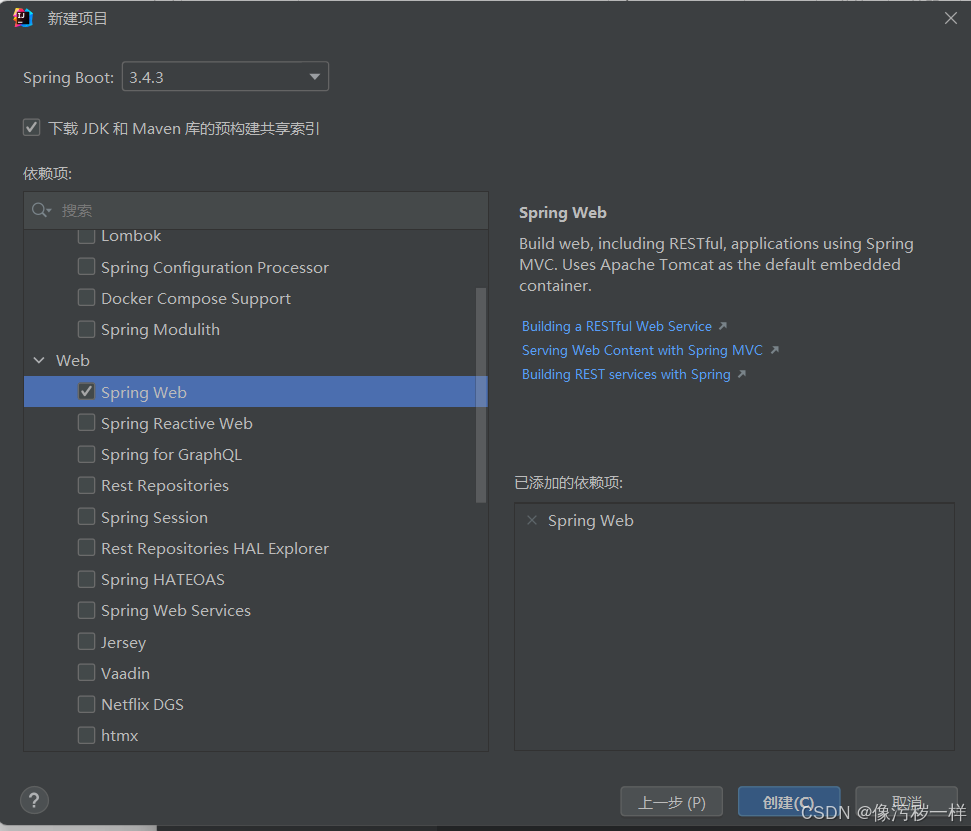Select the Web category row
This screenshot has height=831, width=971.
[256, 360]
